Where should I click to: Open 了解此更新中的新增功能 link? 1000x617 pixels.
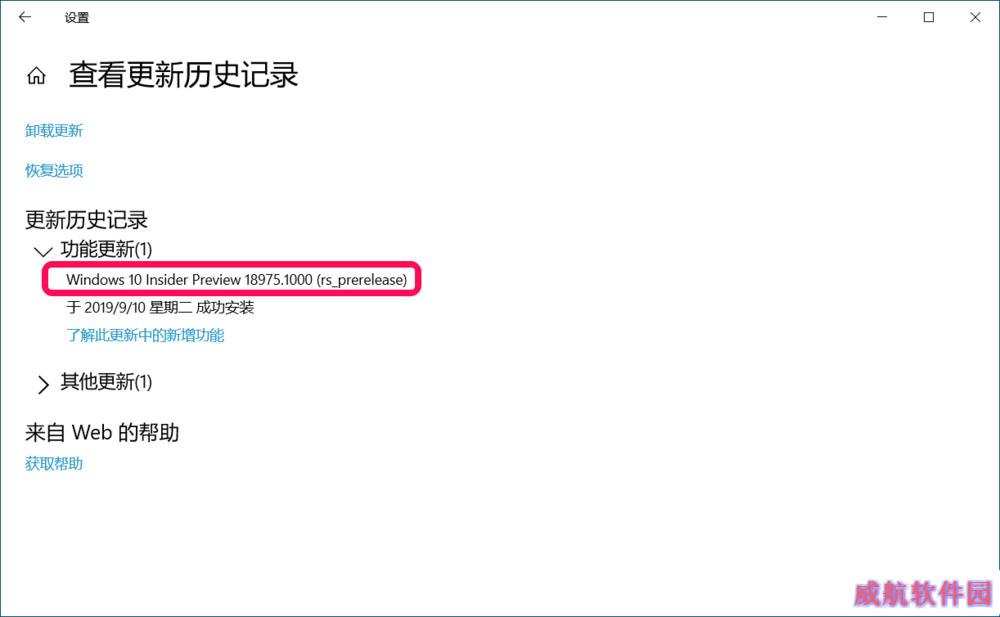(x=145, y=335)
